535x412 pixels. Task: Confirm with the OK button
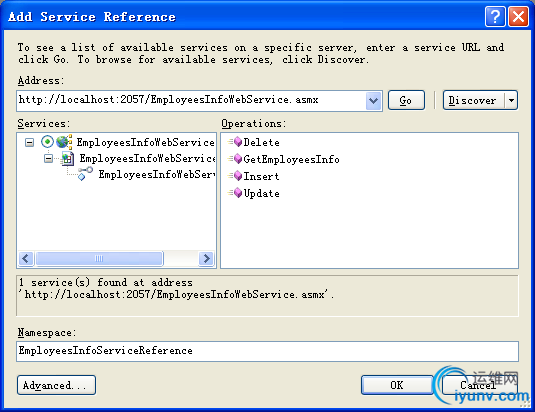pos(397,385)
